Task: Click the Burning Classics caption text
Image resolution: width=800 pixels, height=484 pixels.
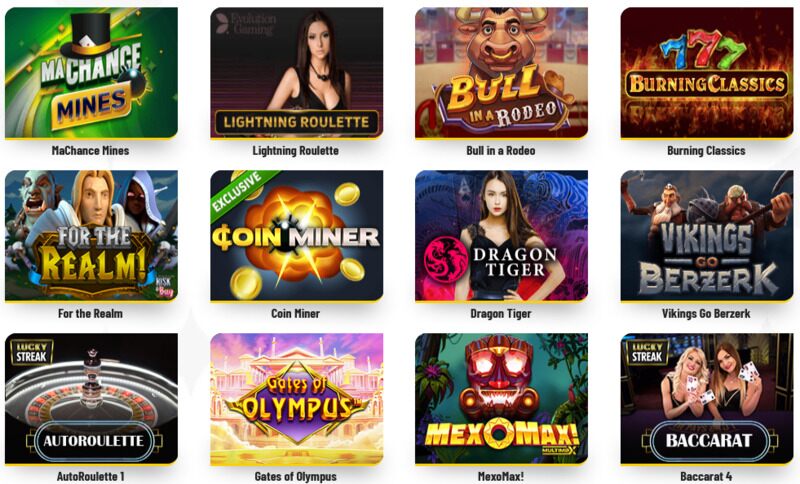Action: [706, 150]
